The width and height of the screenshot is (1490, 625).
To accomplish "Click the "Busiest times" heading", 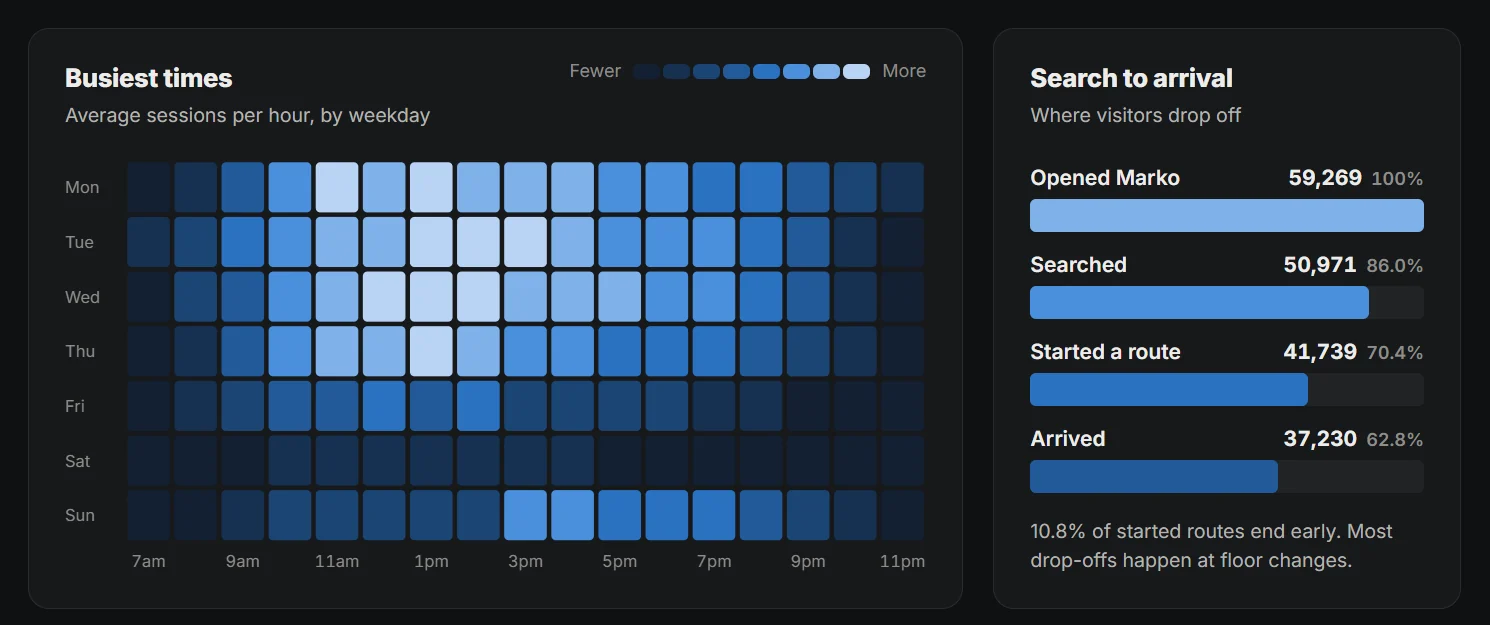I will pos(148,78).
